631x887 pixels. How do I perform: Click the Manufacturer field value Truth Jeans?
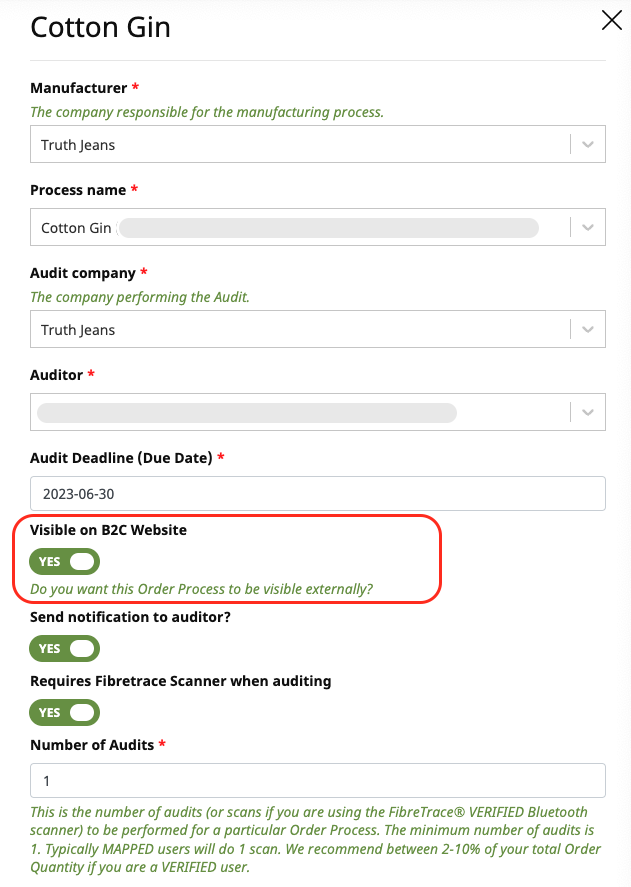78,145
